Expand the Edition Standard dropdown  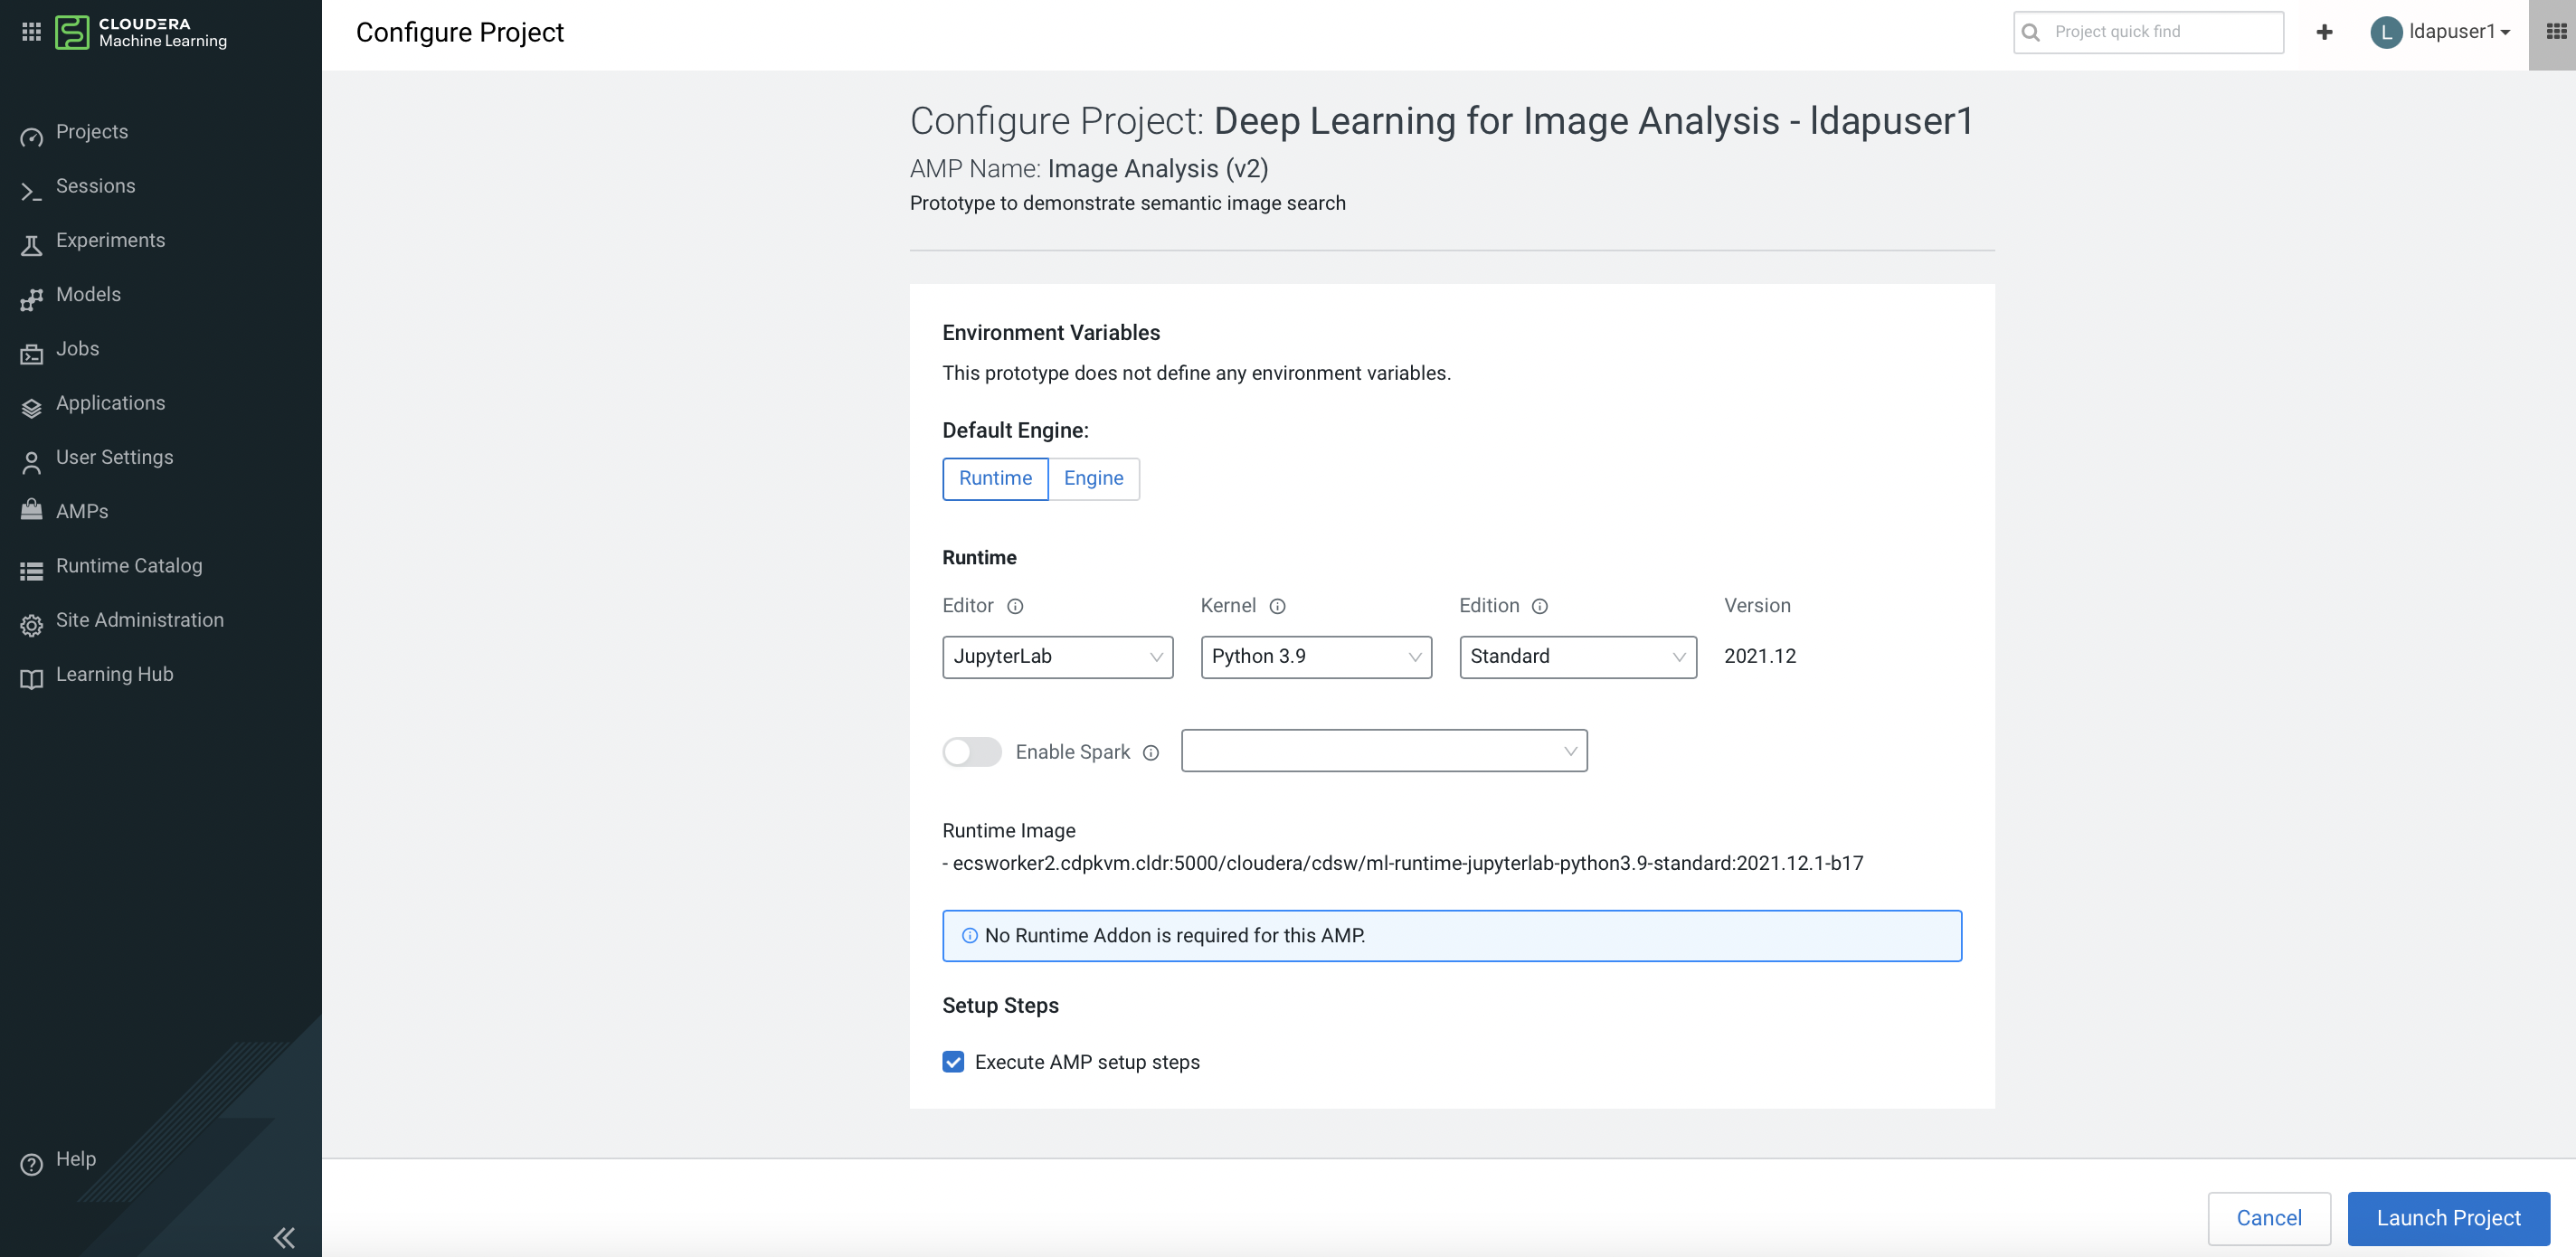point(1577,657)
